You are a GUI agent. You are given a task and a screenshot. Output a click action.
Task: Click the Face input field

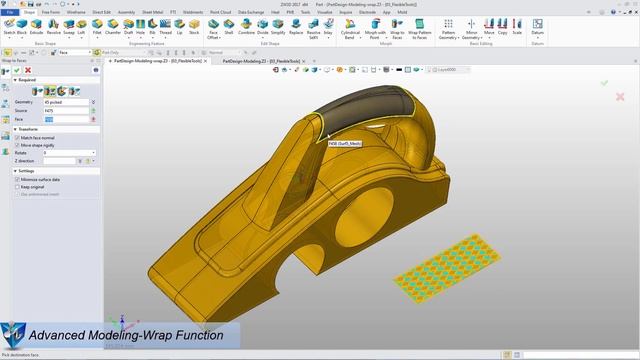click(x=66, y=119)
